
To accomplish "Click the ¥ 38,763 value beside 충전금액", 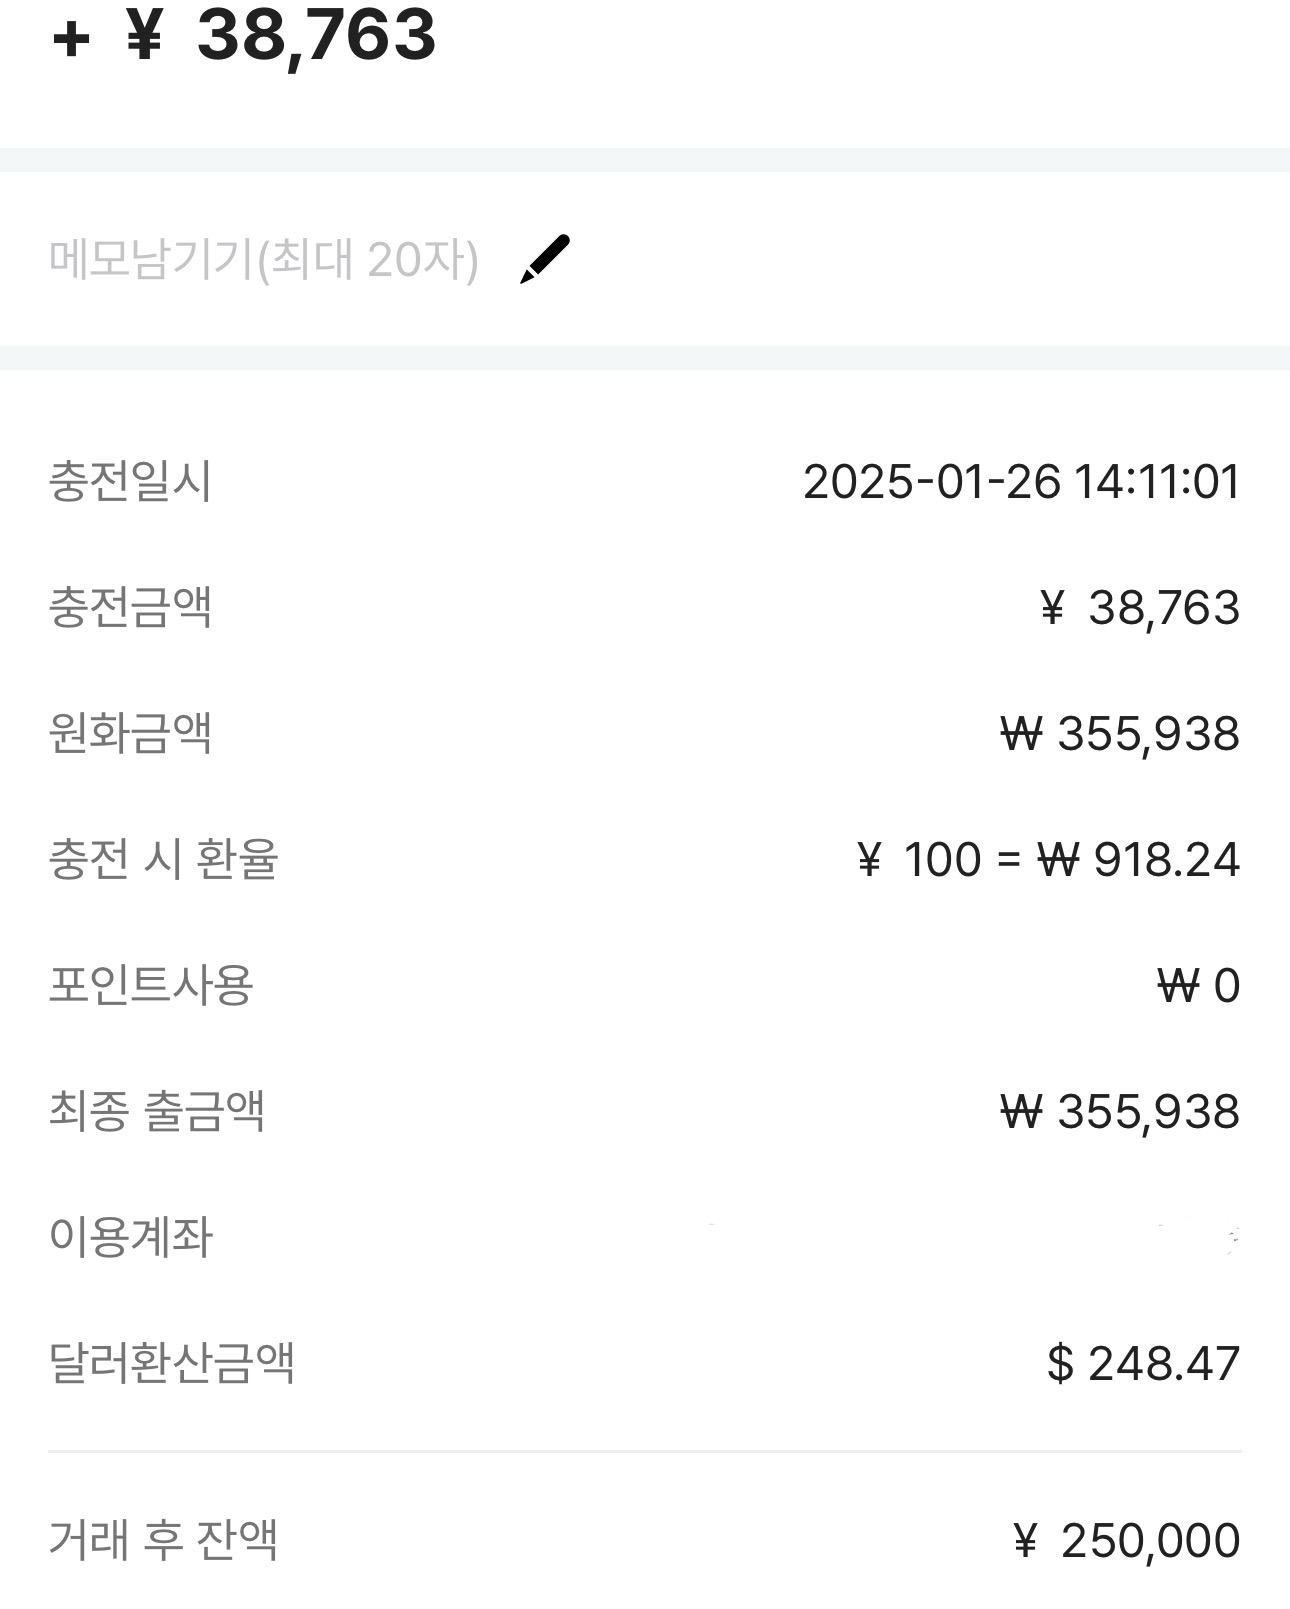I will (1140, 608).
